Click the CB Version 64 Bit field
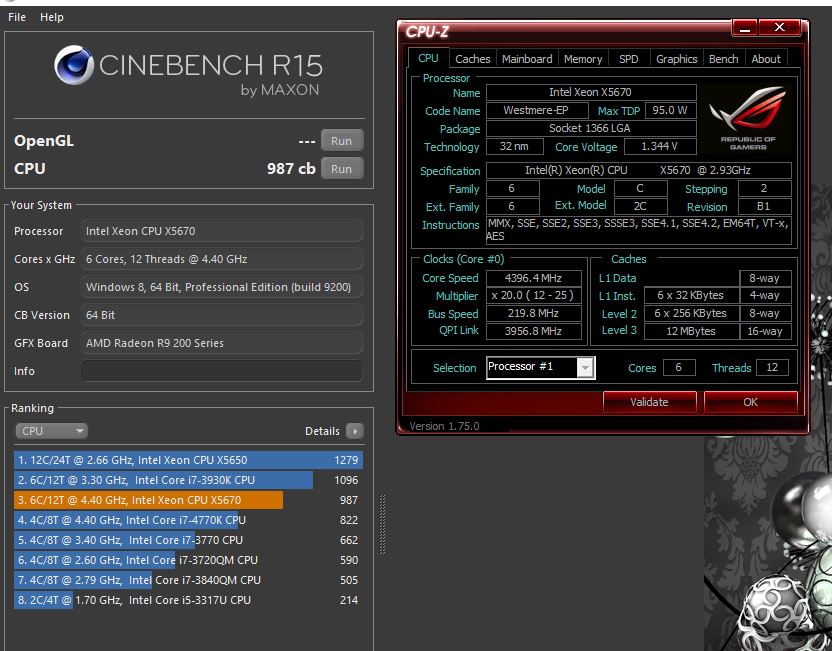Screen dimensions: 832x651 point(222,315)
